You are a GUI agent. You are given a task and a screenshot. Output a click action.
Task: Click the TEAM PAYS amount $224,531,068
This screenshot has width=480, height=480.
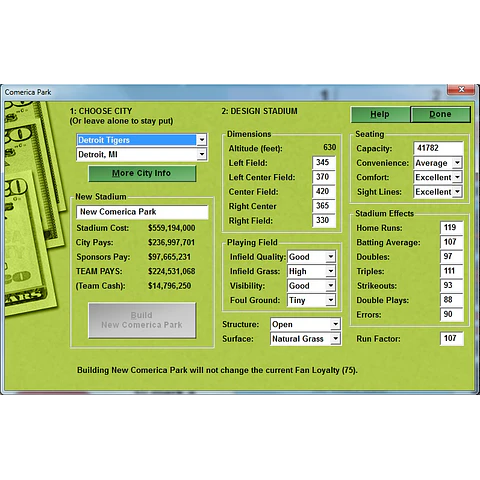coord(172,271)
